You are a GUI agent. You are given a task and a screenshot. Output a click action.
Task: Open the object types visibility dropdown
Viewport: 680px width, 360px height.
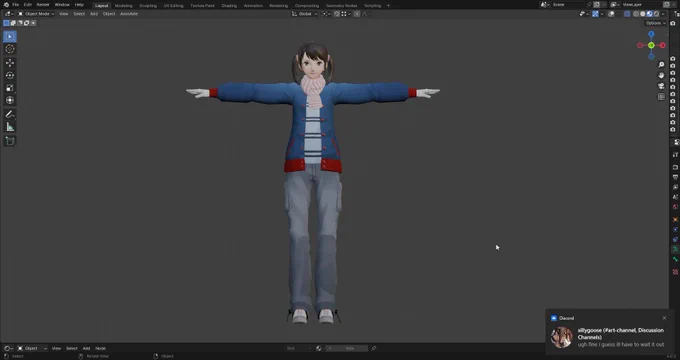[585, 14]
